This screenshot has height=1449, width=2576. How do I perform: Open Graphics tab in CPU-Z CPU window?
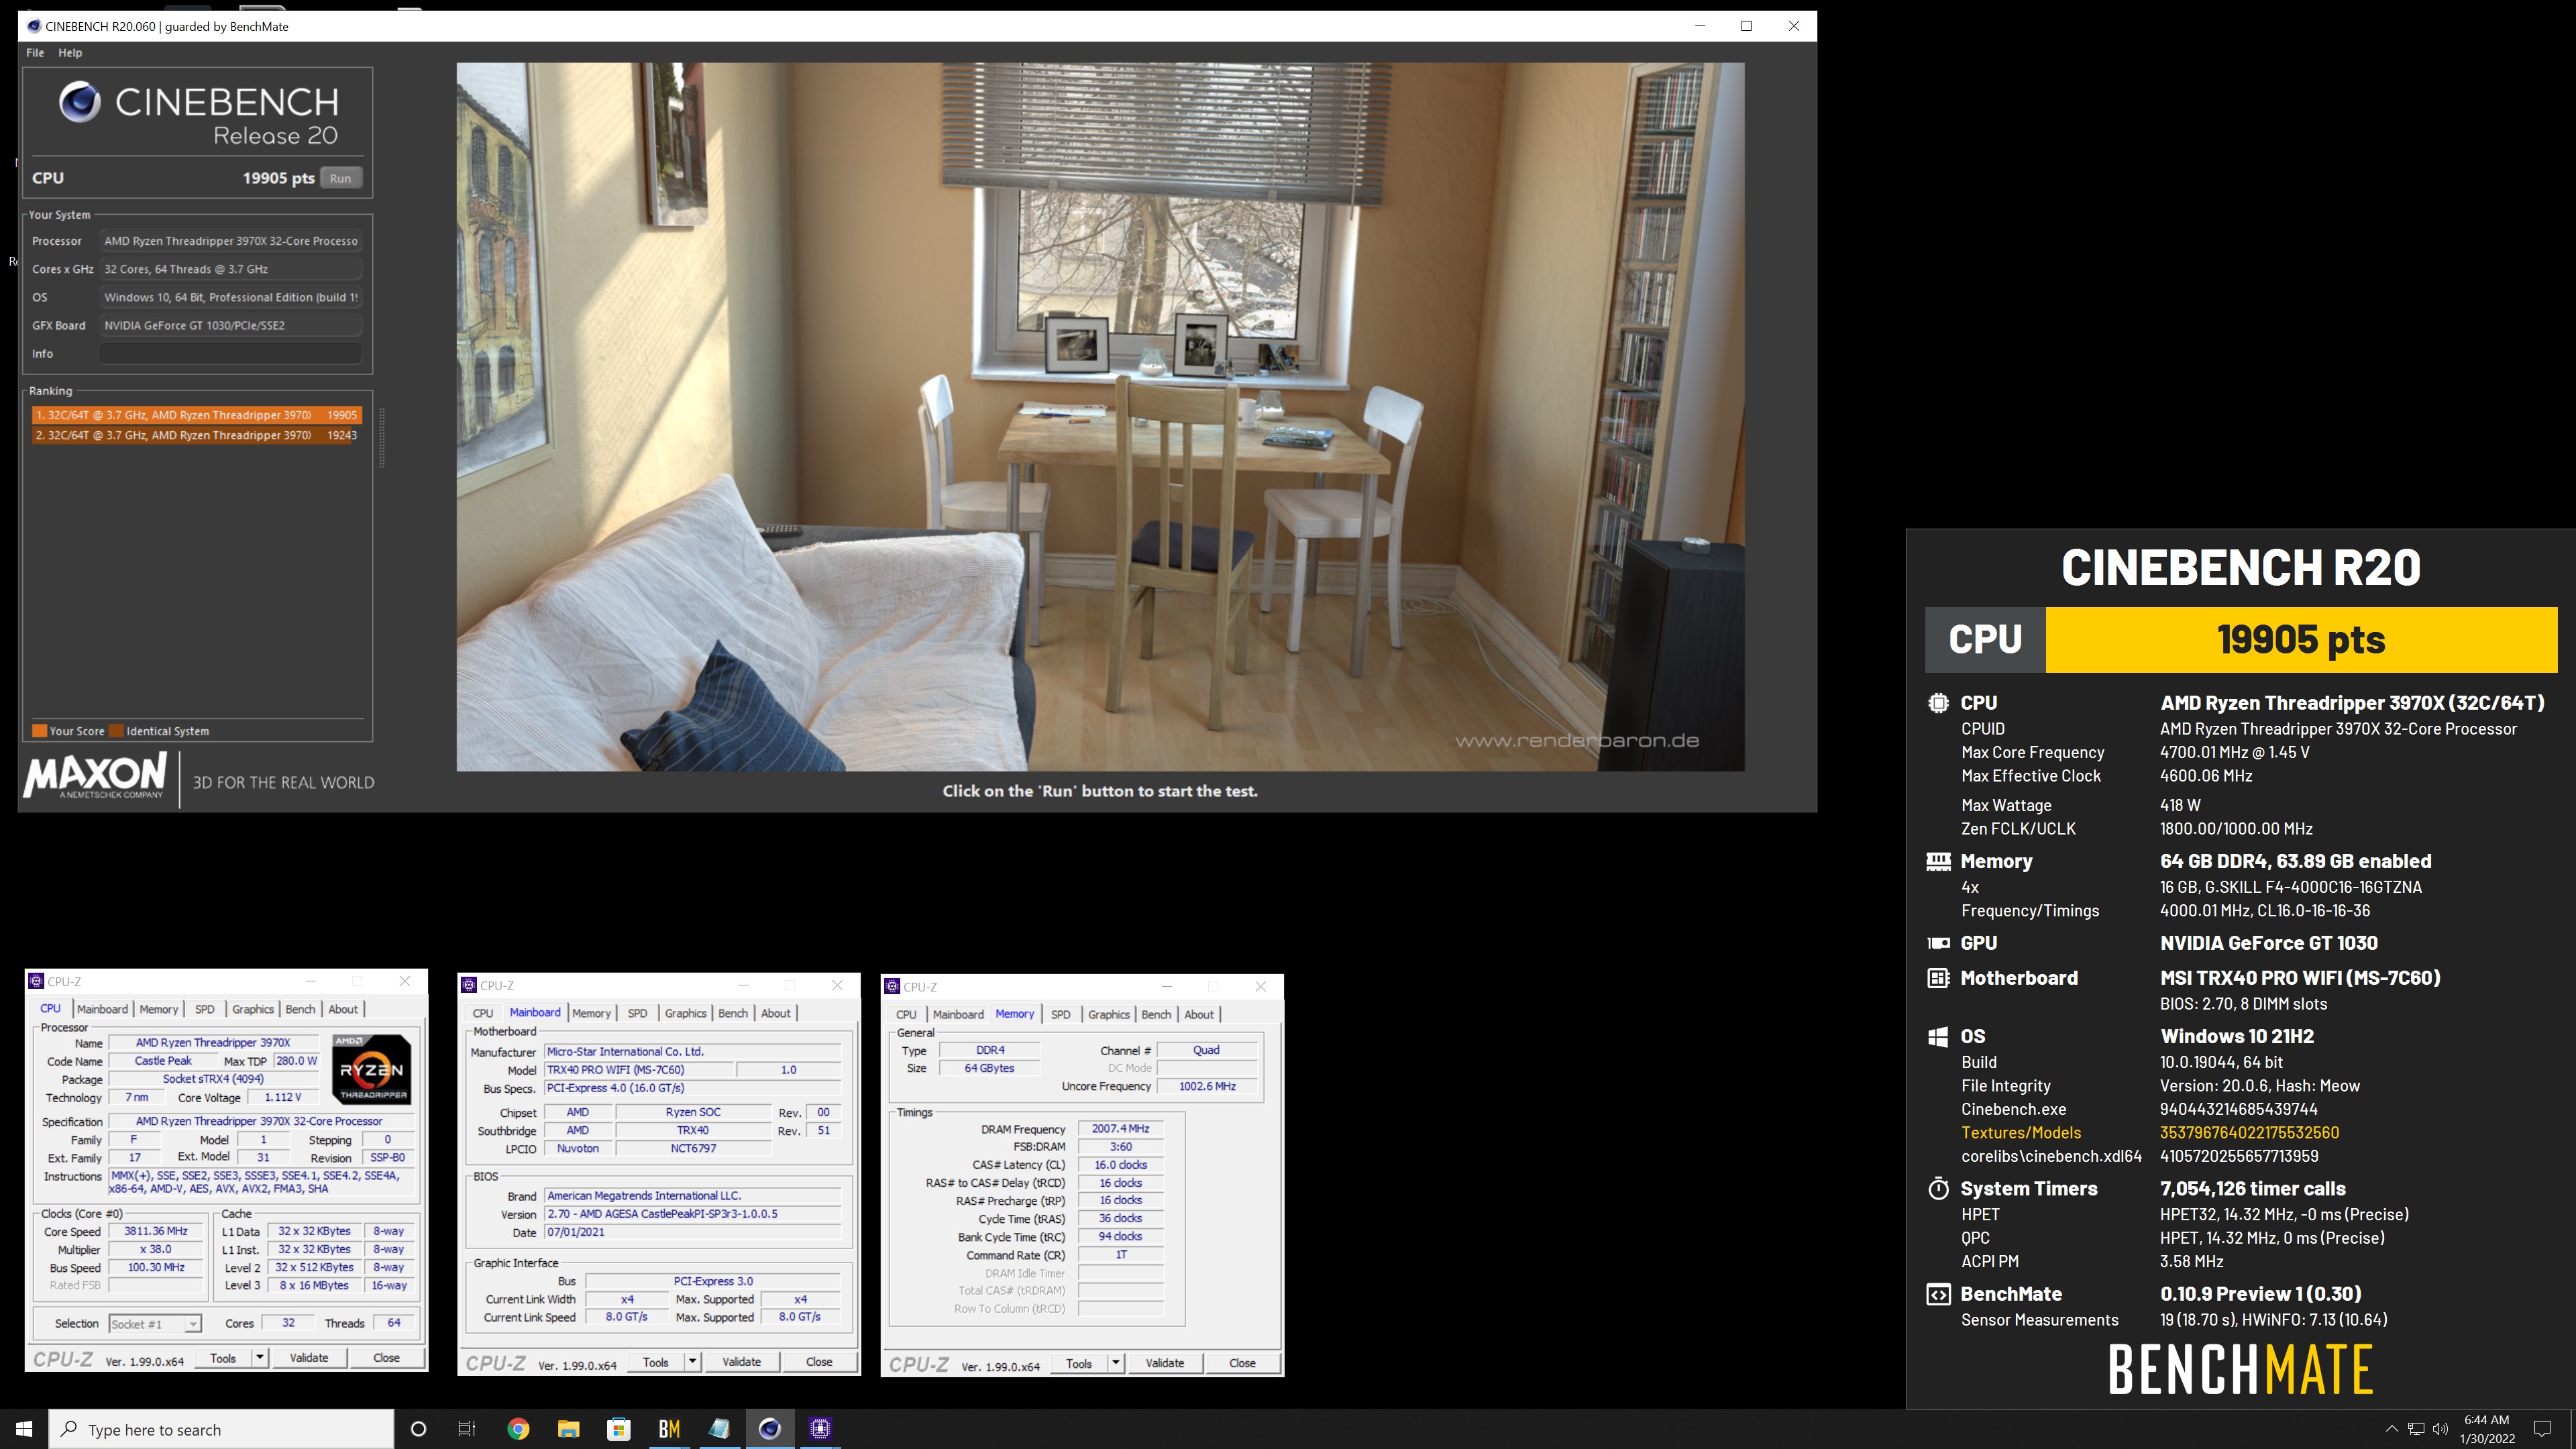(x=253, y=1009)
